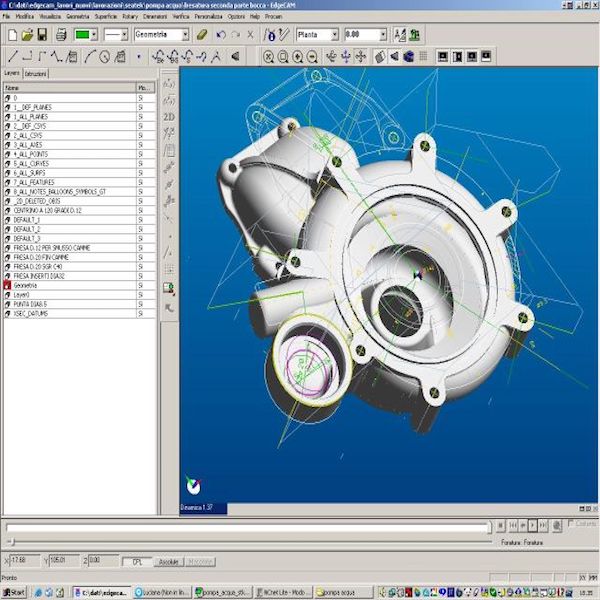
Task: Toggle the Geometria layer red icon
Action: click(x=7, y=284)
